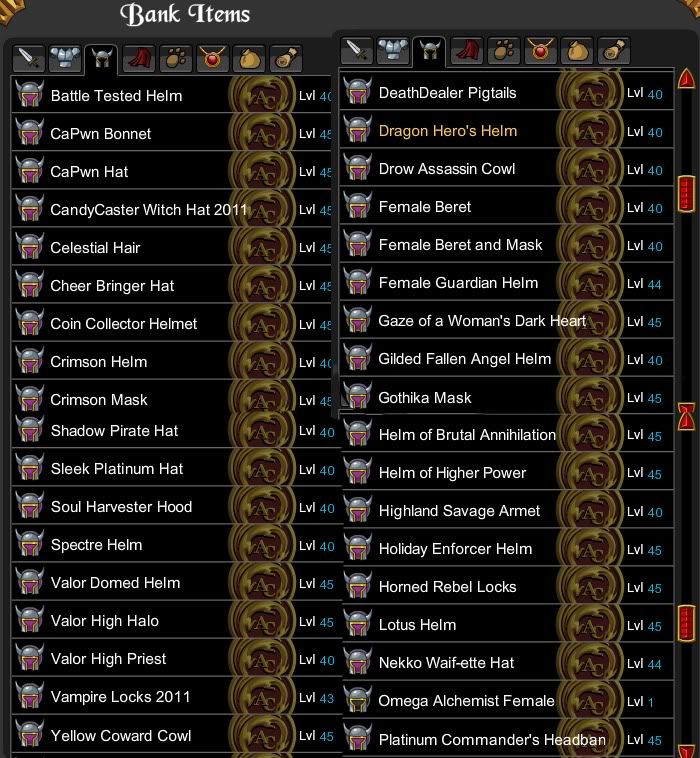700x758 pixels.
Task: Switch to the helm tab in left panel
Action: click(101, 60)
